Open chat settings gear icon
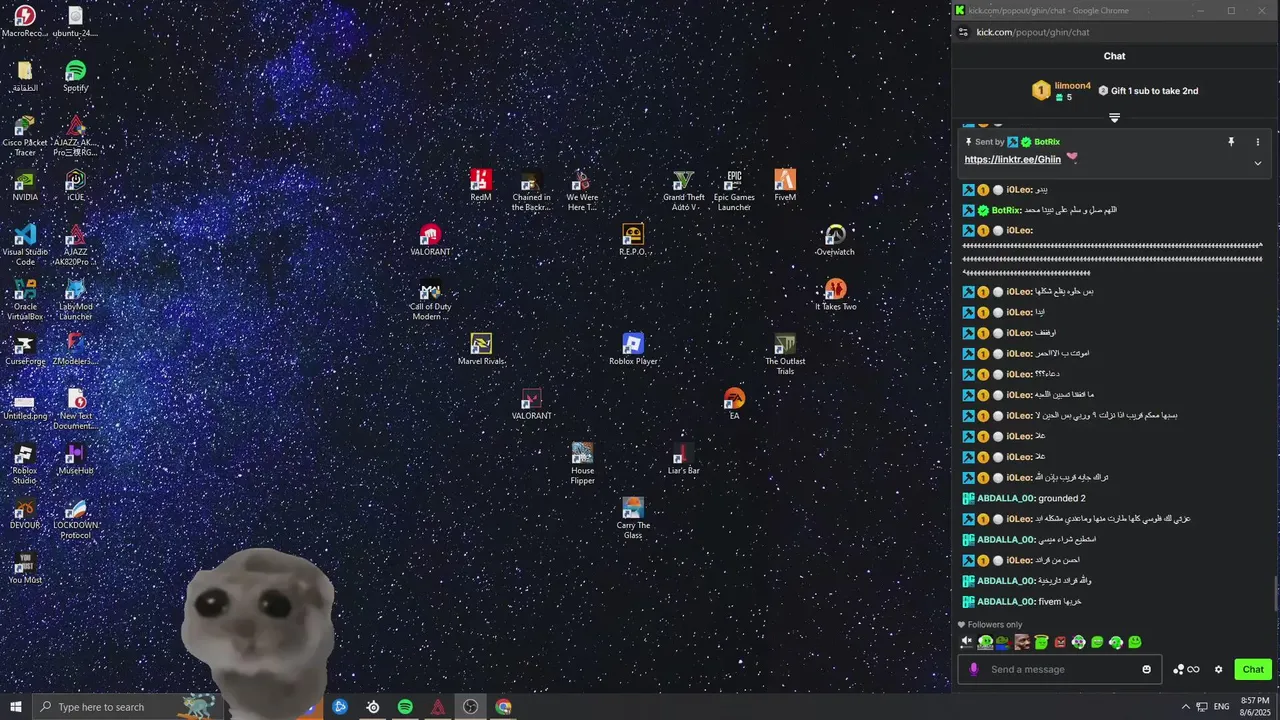Image resolution: width=1280 pixels, height=720 pixels. (x=1218, y=669)
